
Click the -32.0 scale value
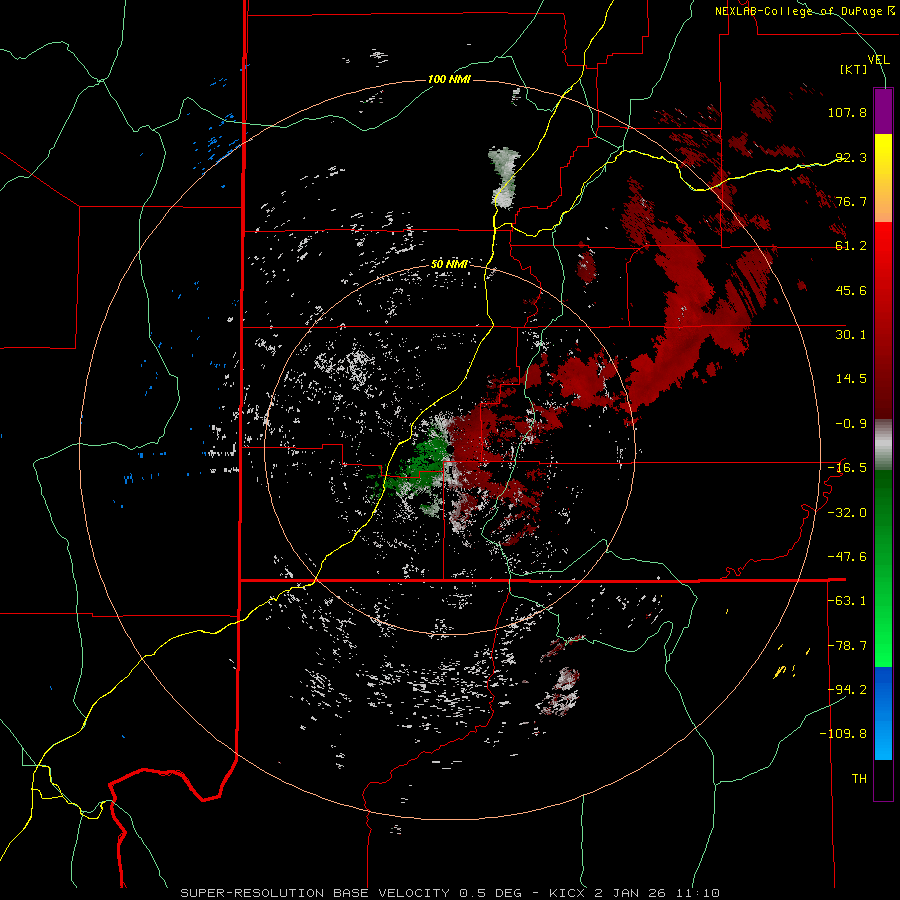847,513
